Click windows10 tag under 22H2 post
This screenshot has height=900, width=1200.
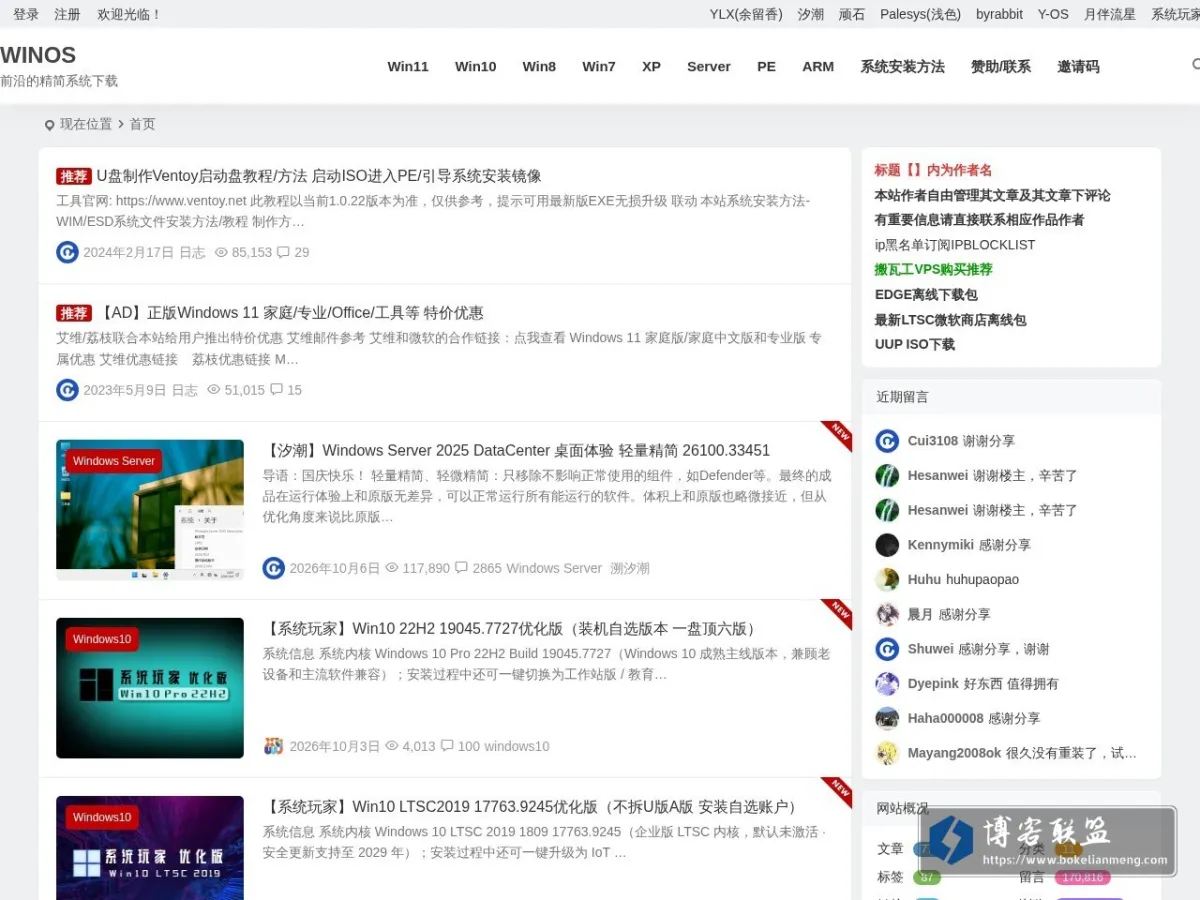tap(517, 746)
